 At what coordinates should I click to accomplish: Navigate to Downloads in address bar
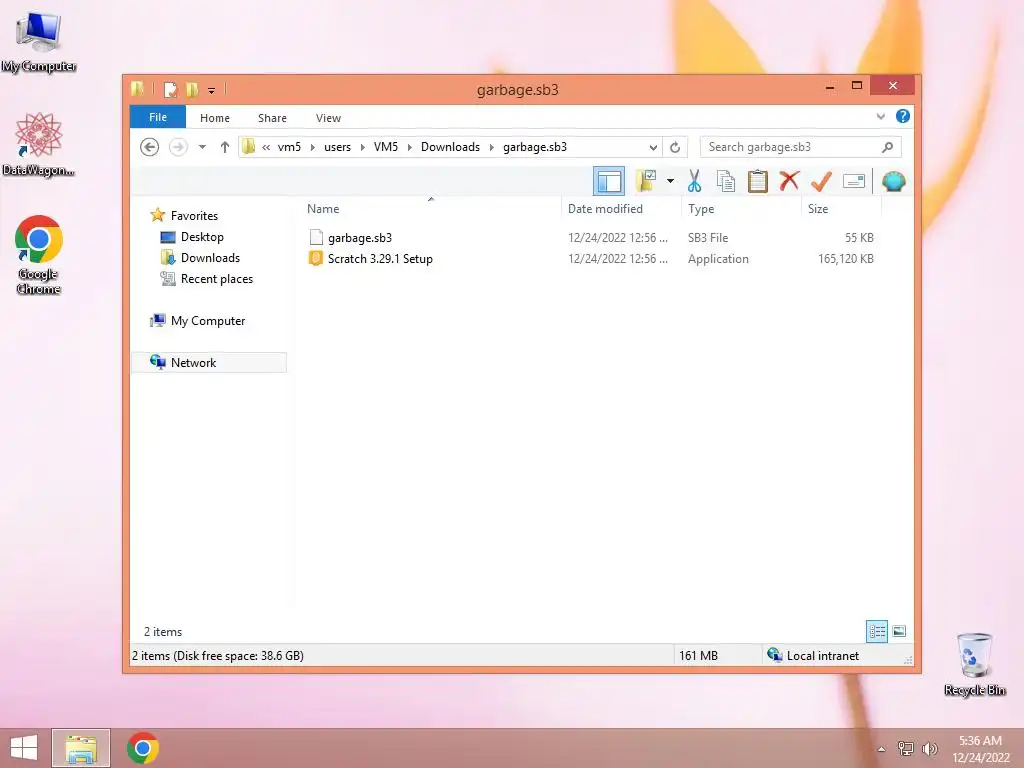(451, 147)
